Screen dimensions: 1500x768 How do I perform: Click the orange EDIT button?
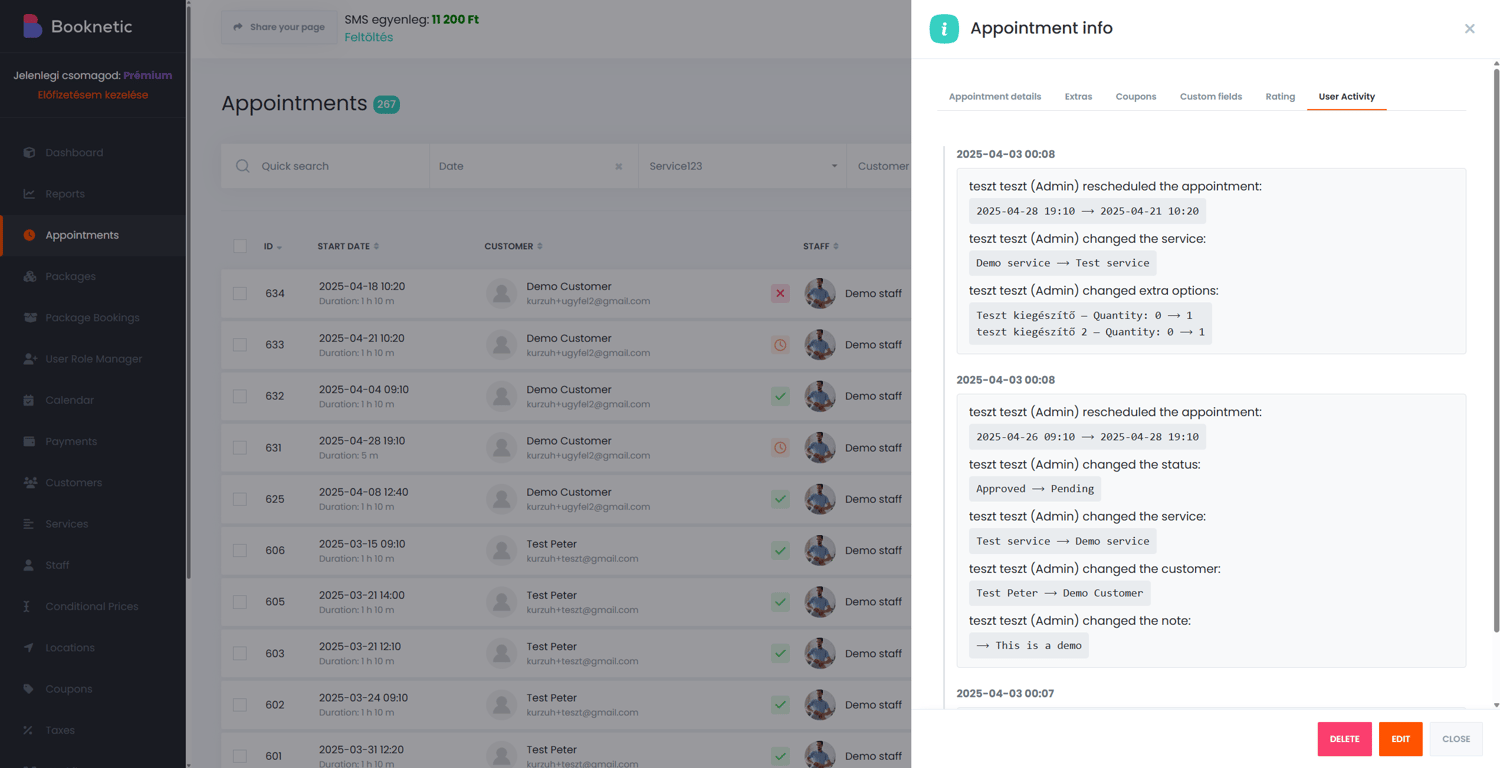point(1400,739)
